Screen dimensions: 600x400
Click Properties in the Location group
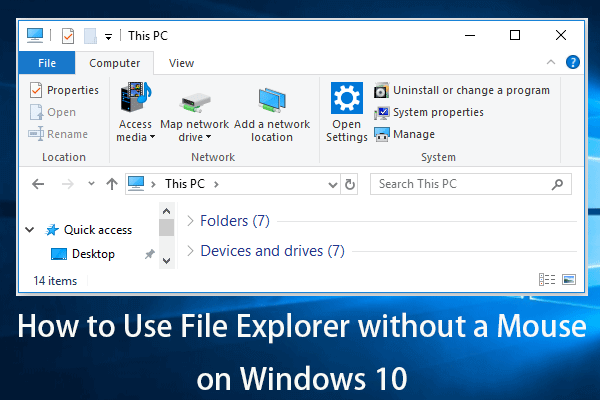click(x=64, y=90)
